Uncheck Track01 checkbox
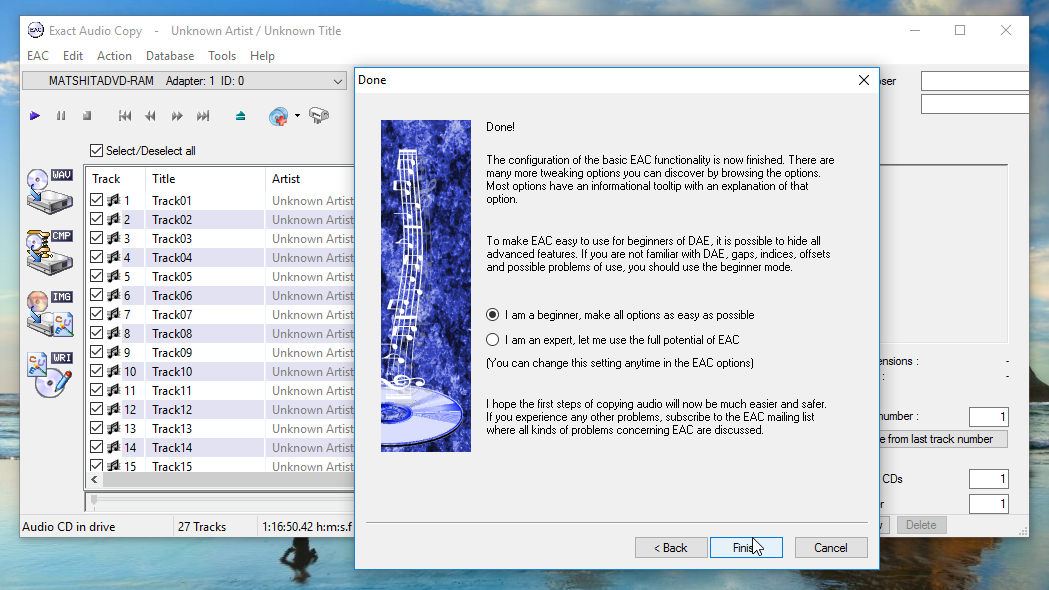This screenshot has width=1049, height=590. click(x=96, y=200)
